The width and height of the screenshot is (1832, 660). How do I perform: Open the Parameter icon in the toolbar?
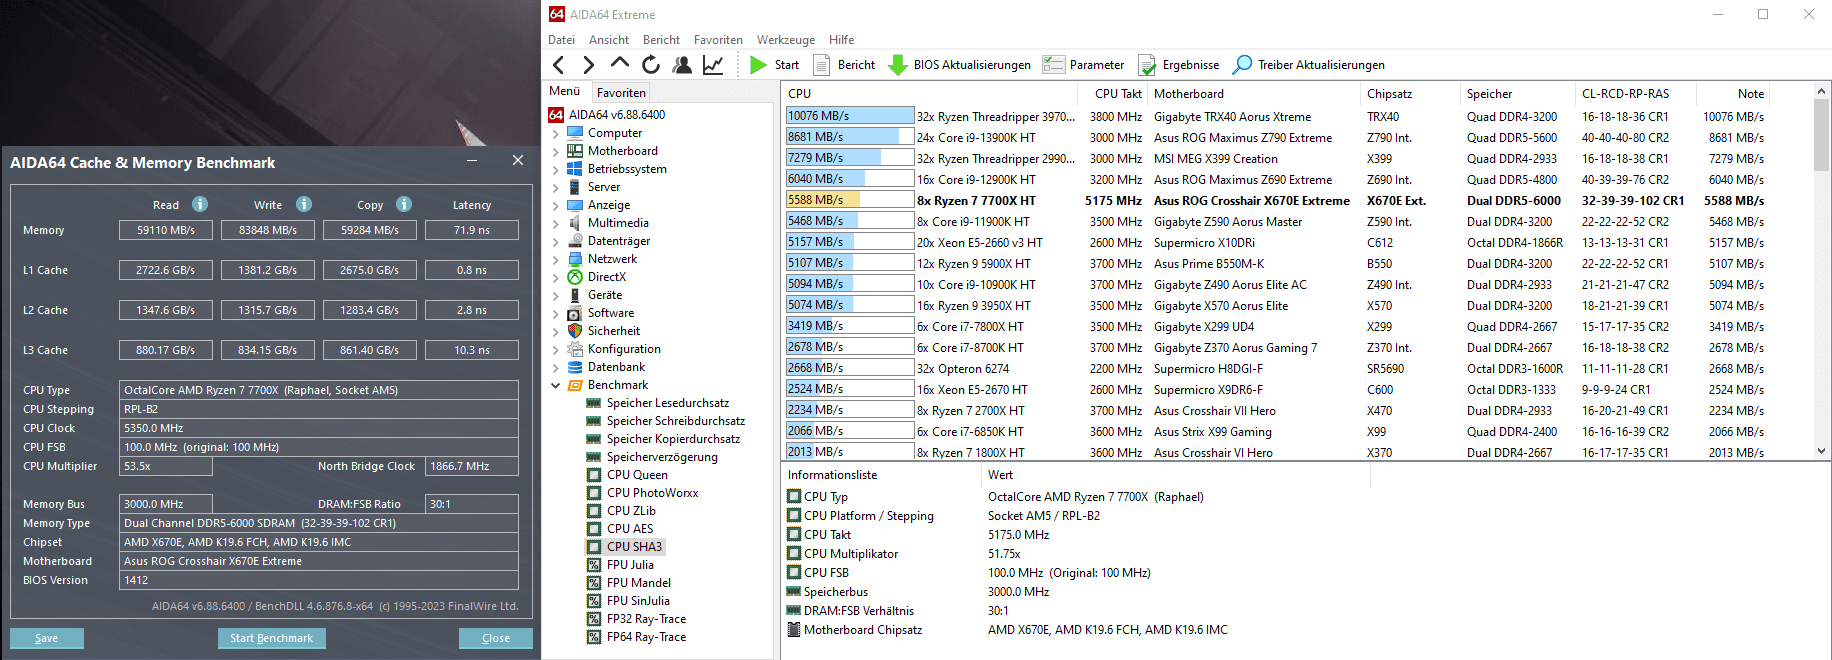[x=1053, y=65]
